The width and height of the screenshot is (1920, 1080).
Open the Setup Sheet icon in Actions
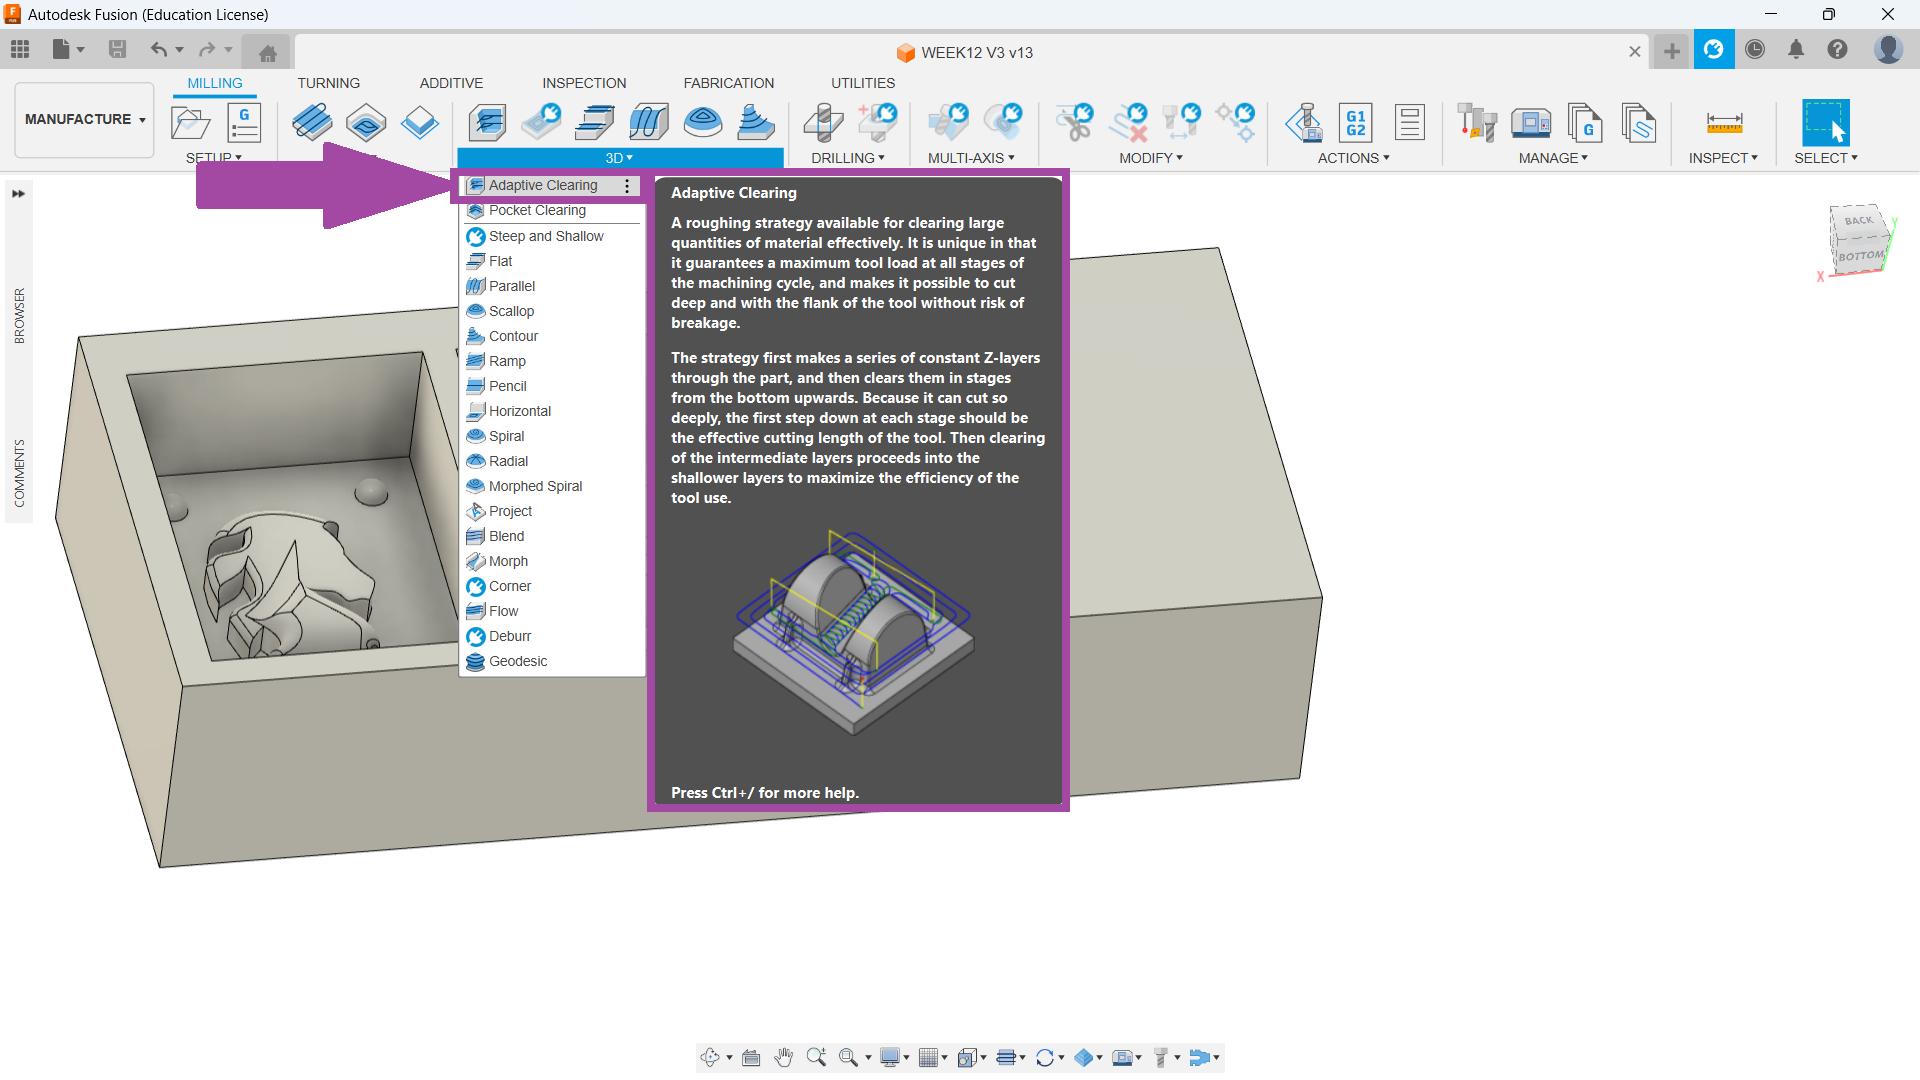point(1409,122)
